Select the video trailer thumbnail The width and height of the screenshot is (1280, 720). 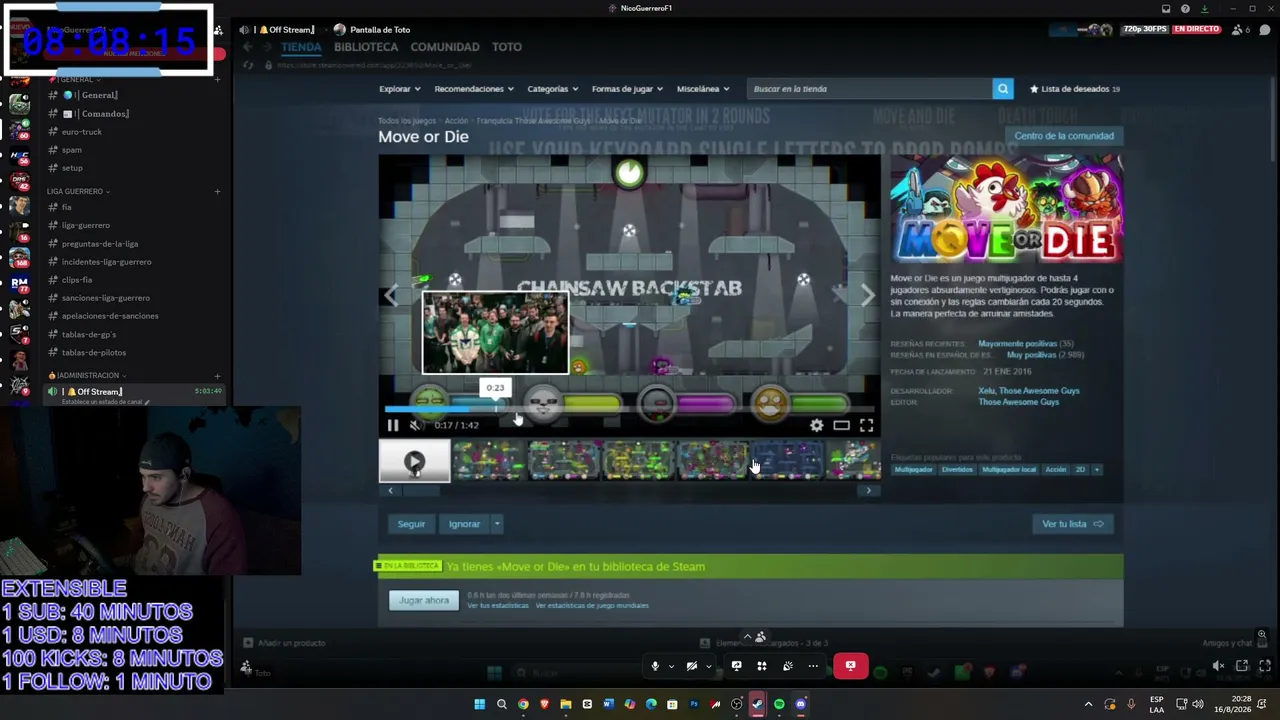(x=414, y=462)
